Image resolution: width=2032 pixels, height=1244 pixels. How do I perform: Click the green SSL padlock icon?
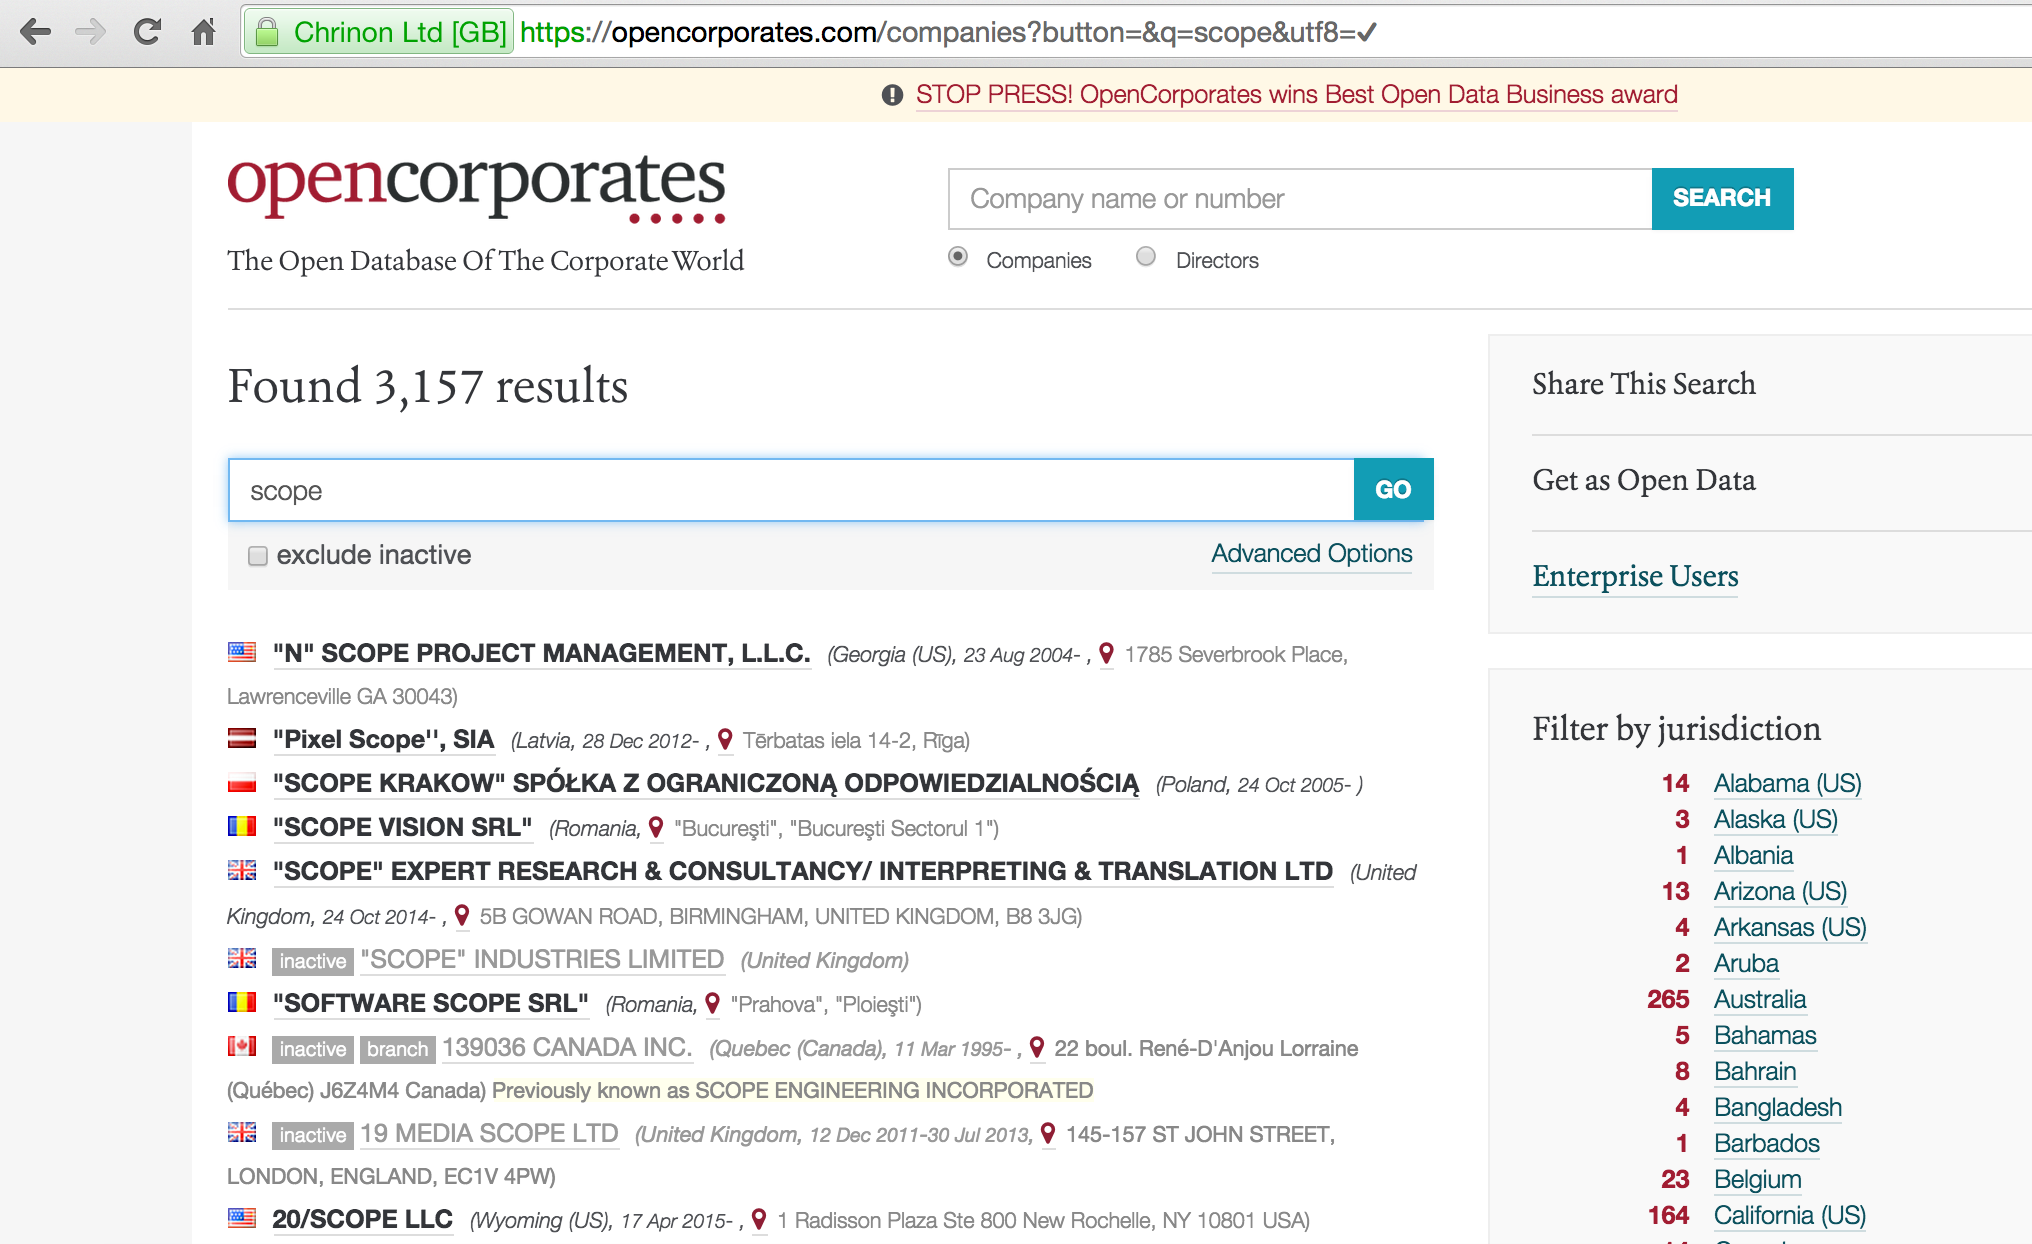click(x=267, y=32)
